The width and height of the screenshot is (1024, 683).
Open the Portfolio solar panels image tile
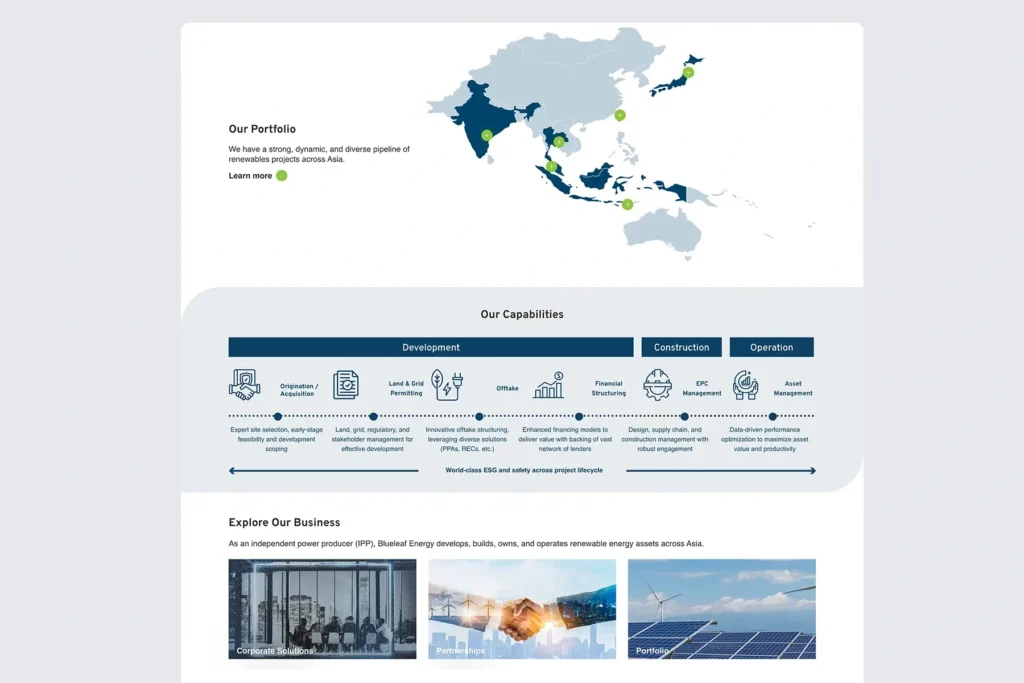[721, 608]
